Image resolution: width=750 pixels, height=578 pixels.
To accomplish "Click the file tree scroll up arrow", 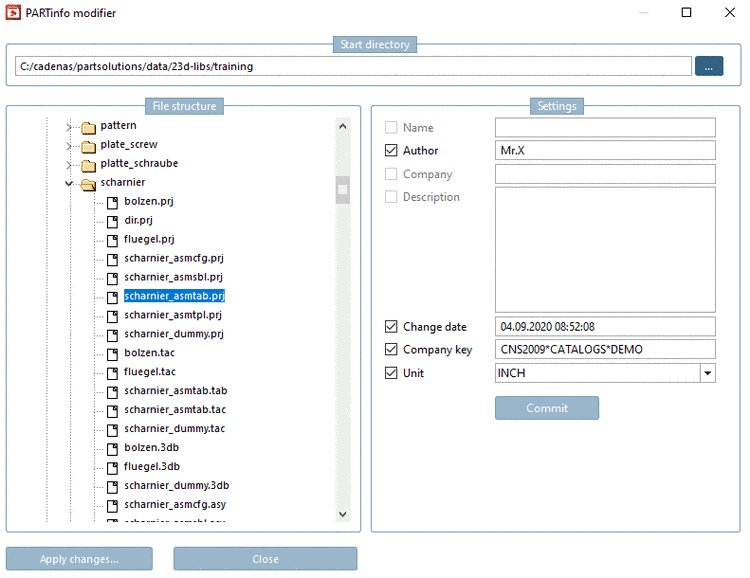I will click(342, 126).
